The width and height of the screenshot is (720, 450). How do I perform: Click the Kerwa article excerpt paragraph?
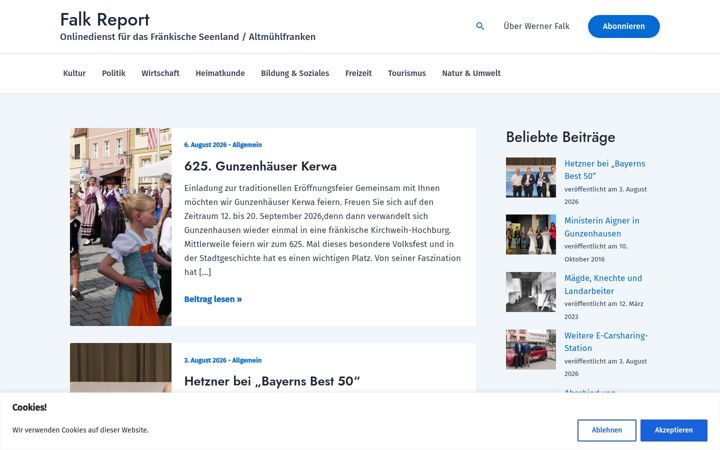coord(322,230)
